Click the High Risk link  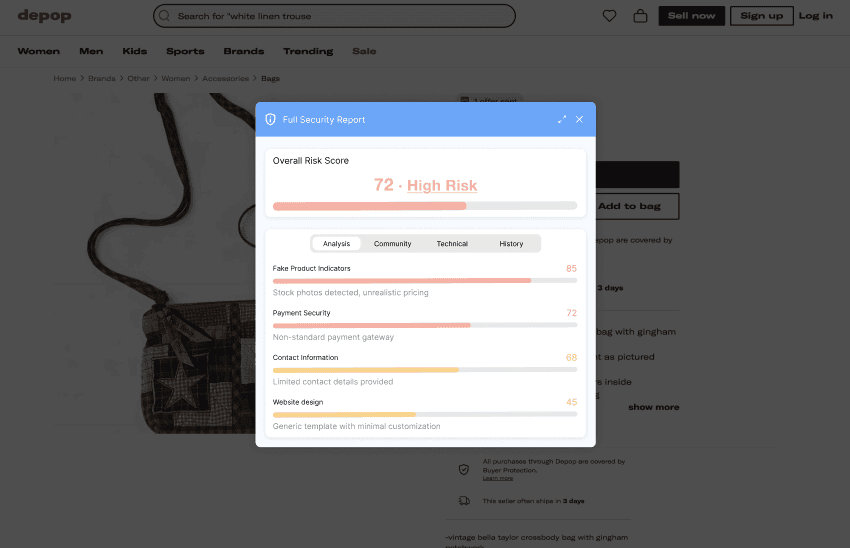coord(442,185)
